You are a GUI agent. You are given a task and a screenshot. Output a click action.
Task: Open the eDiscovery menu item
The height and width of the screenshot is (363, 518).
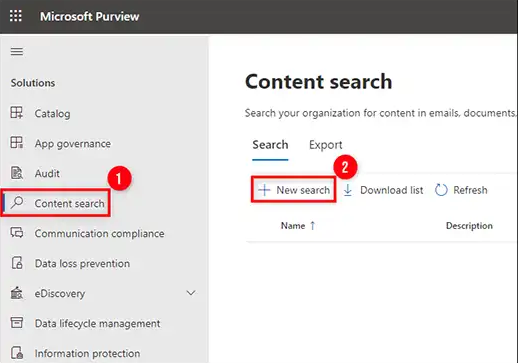(60, 293)
